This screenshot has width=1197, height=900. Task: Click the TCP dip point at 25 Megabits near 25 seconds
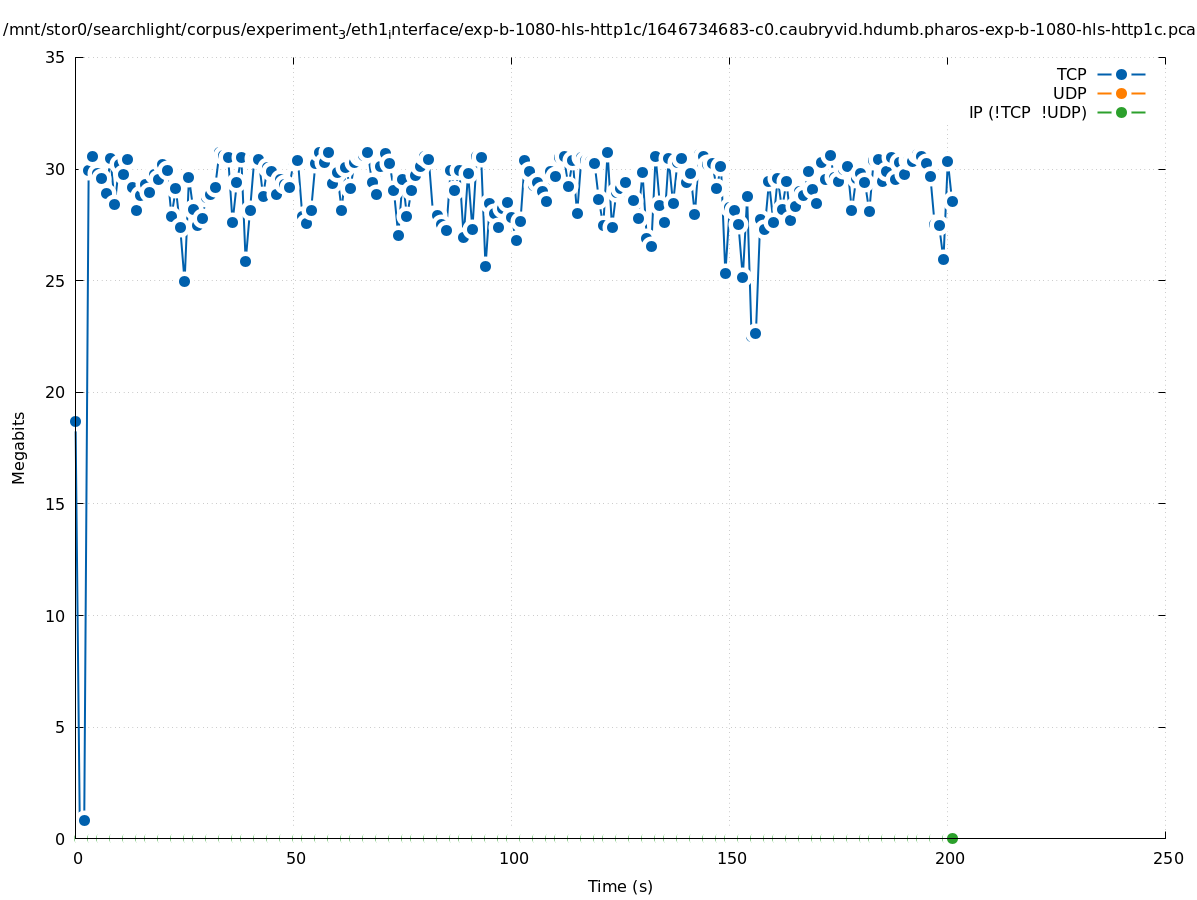click(x=184, y=281)
